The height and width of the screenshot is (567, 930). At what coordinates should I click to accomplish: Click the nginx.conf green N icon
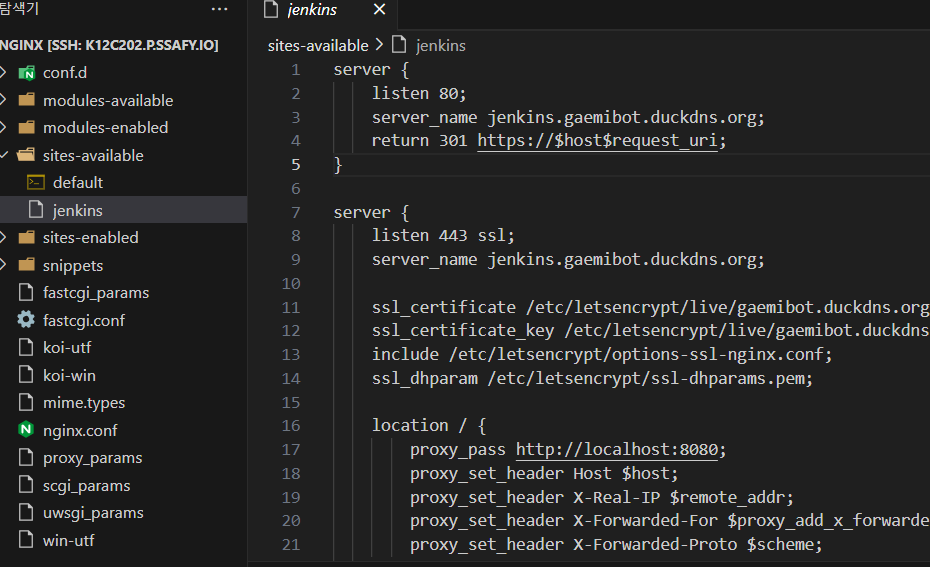26,429
